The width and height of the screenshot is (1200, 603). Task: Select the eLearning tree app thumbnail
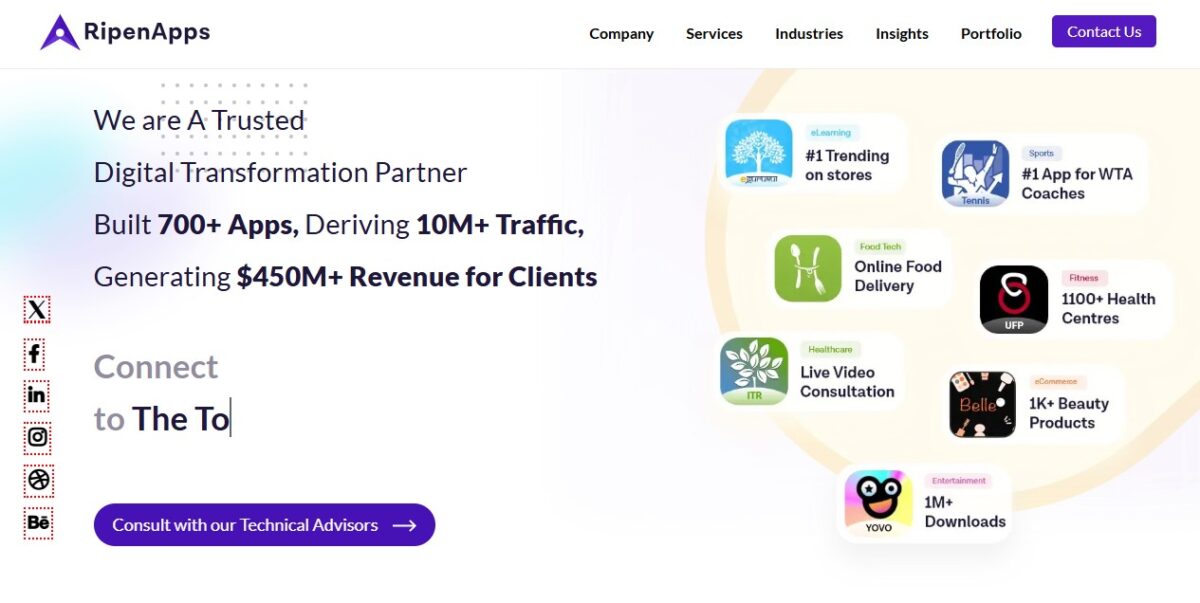tap(758, 153)
